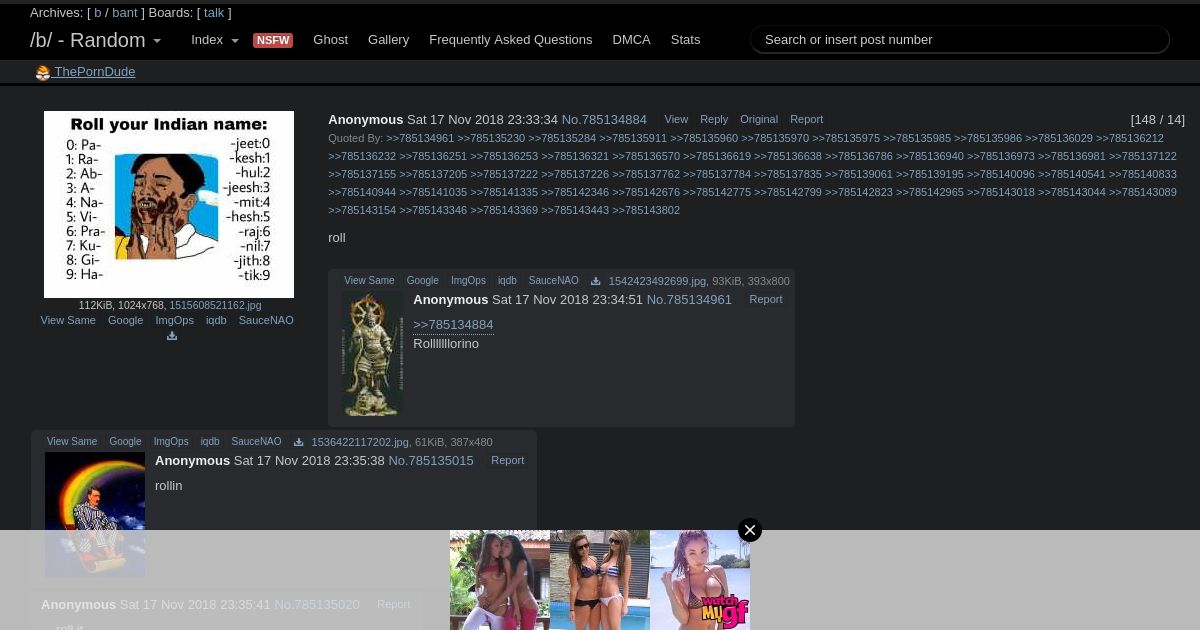This screenshot has width=1200, height=630.
Task: Visit ThePornDude link
Action: point(94,72)
